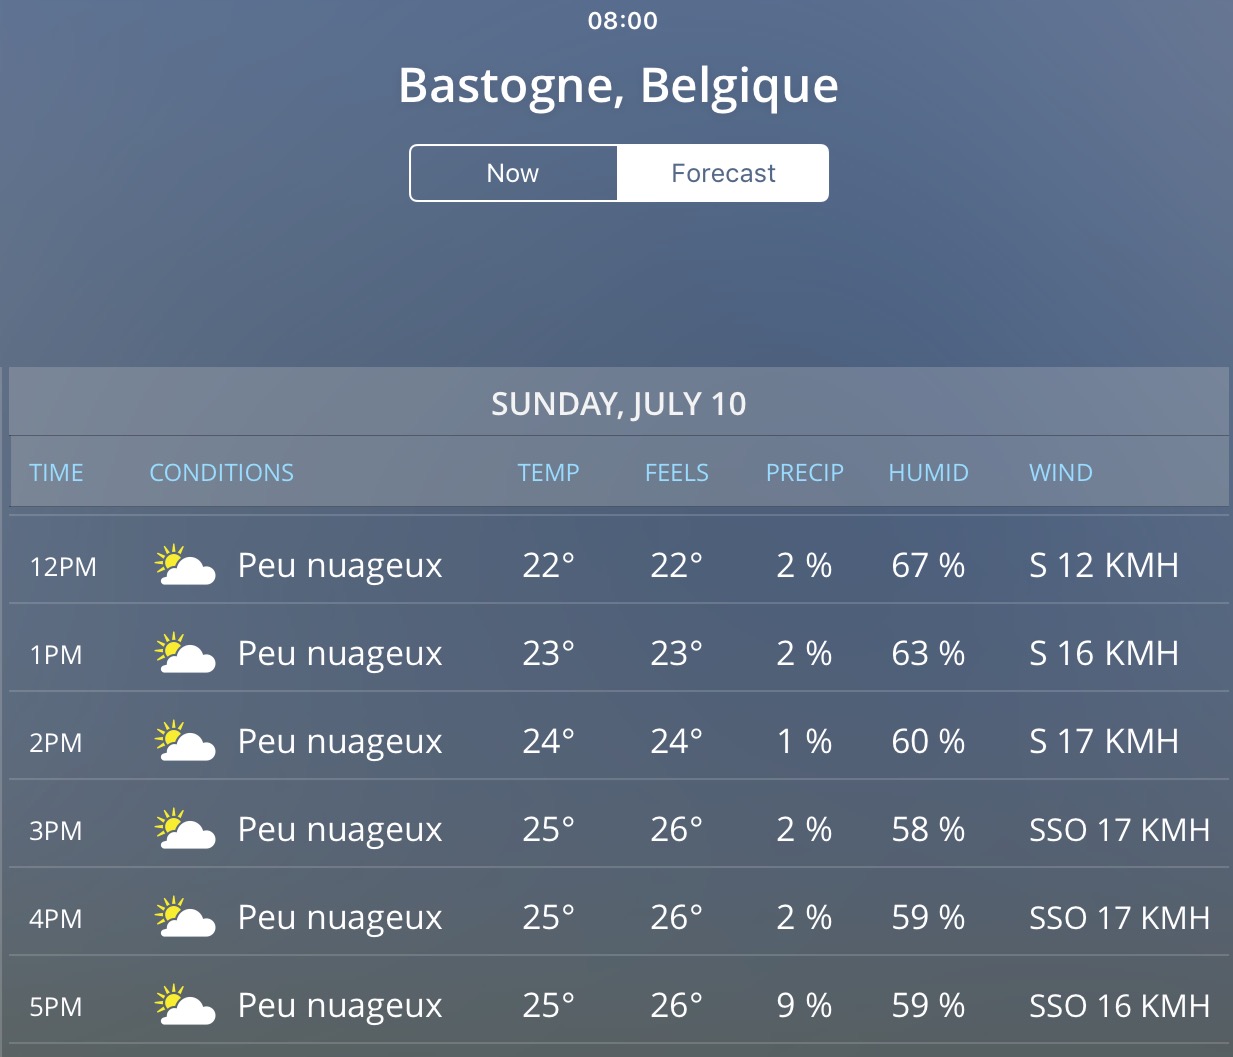
Task: Click the PRECIP column header
Action: (805, 473)
